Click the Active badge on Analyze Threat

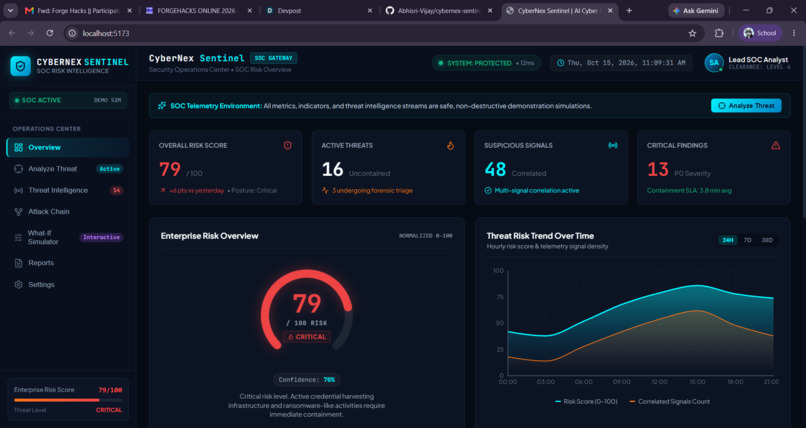pos(109,169)
